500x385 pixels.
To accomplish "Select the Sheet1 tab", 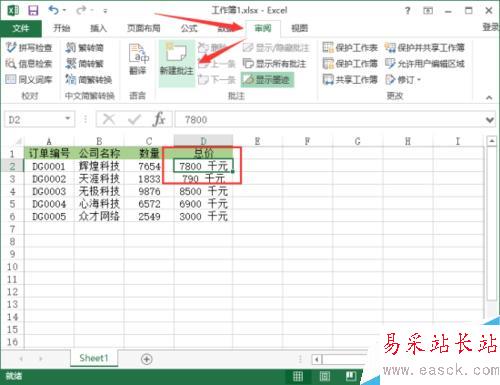I will click(94, 358).
